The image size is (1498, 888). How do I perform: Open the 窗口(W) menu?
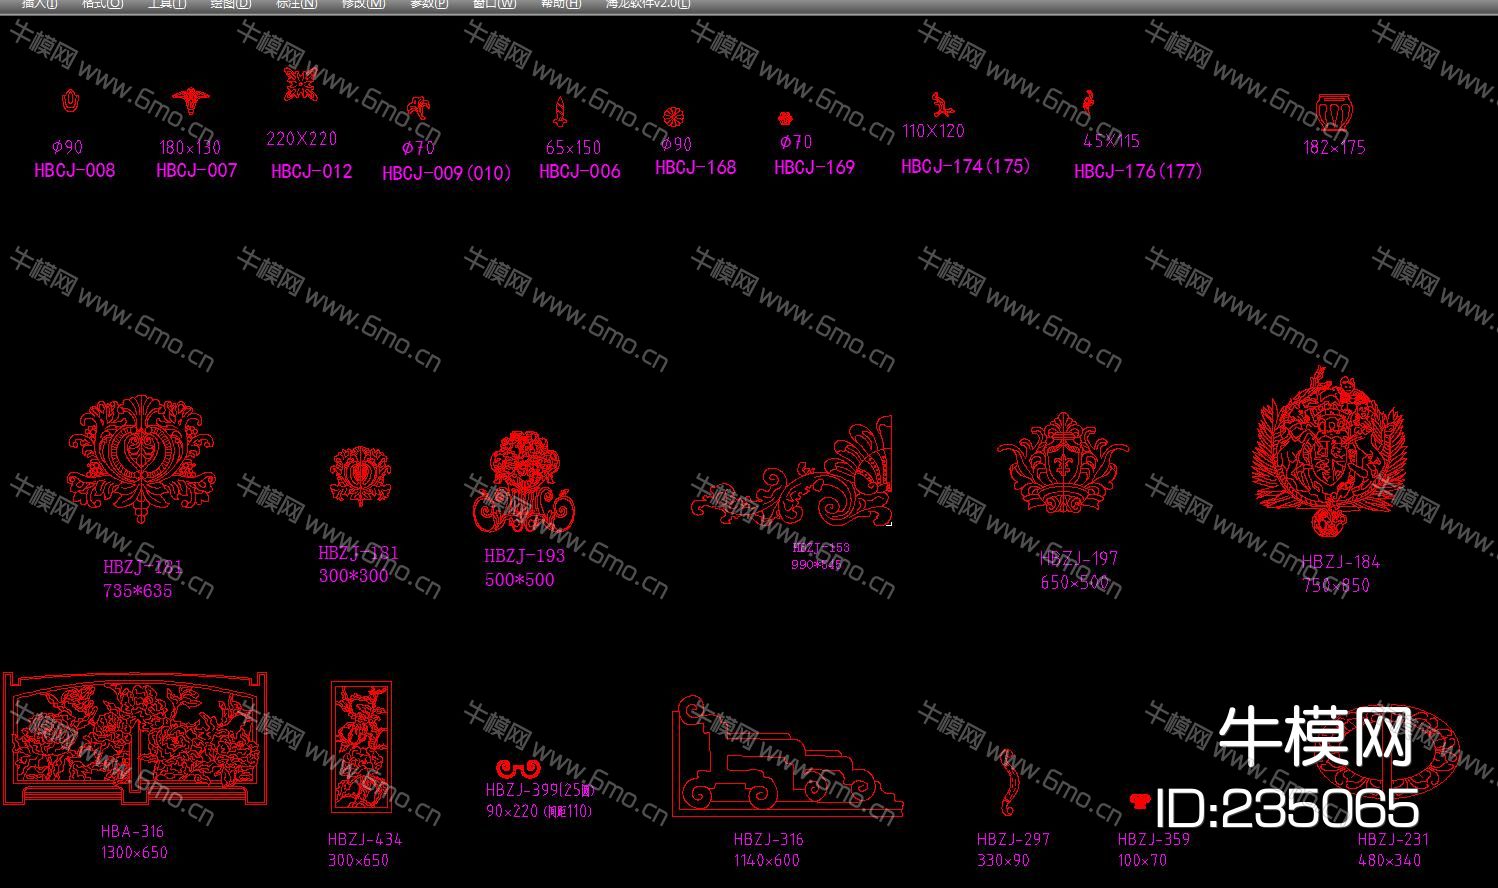click(x=495, y=4)
